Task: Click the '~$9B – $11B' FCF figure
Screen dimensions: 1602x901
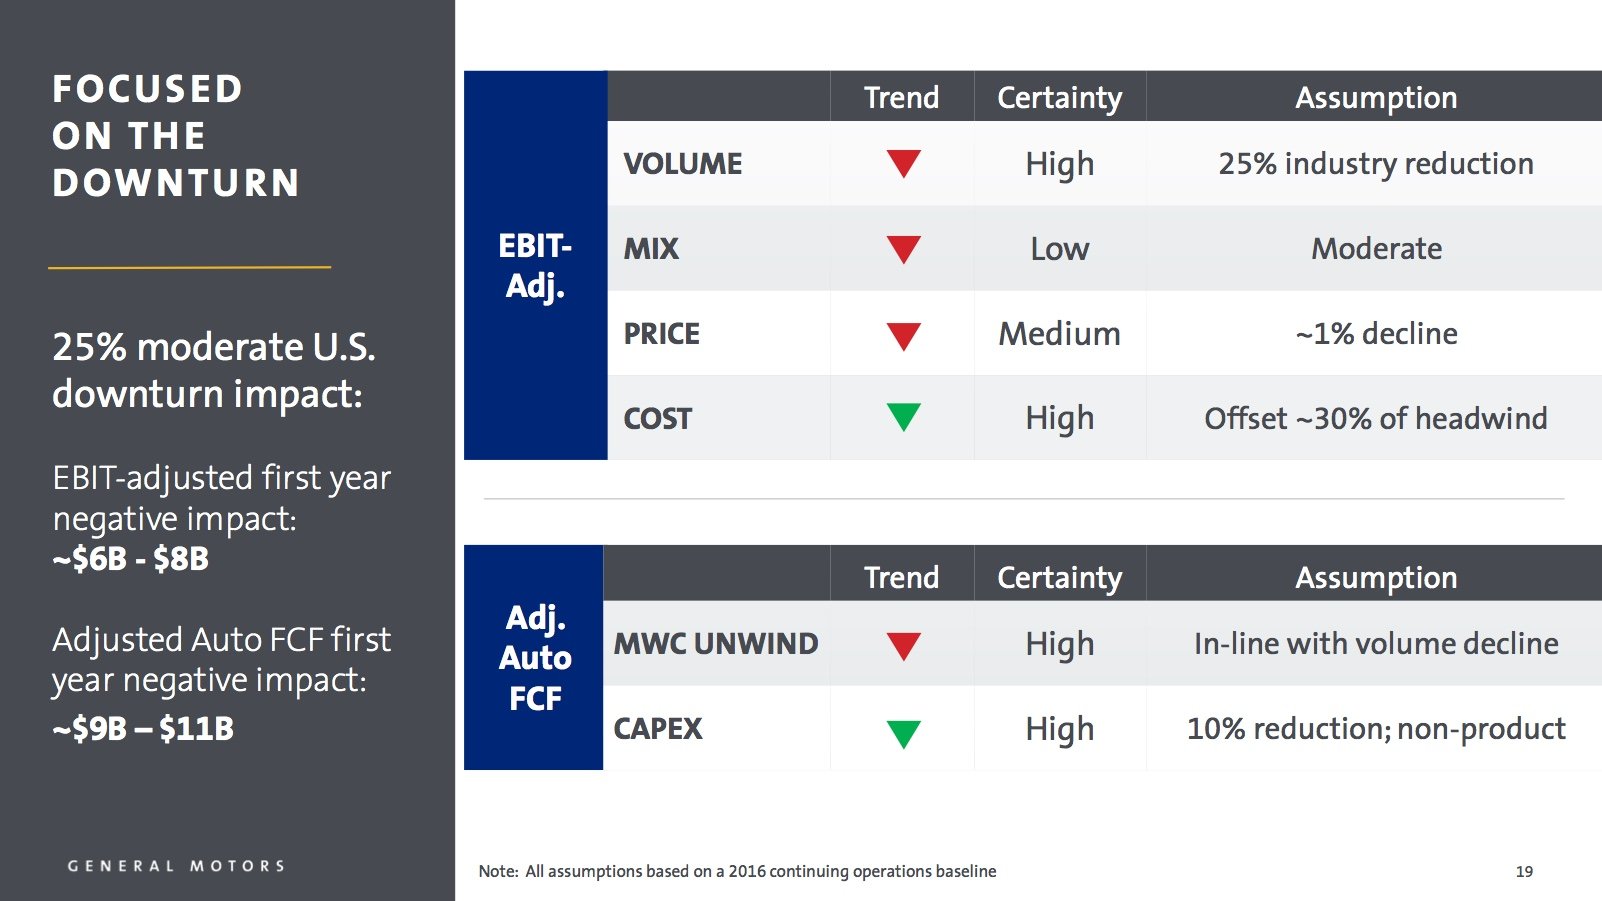Action: 143,728
